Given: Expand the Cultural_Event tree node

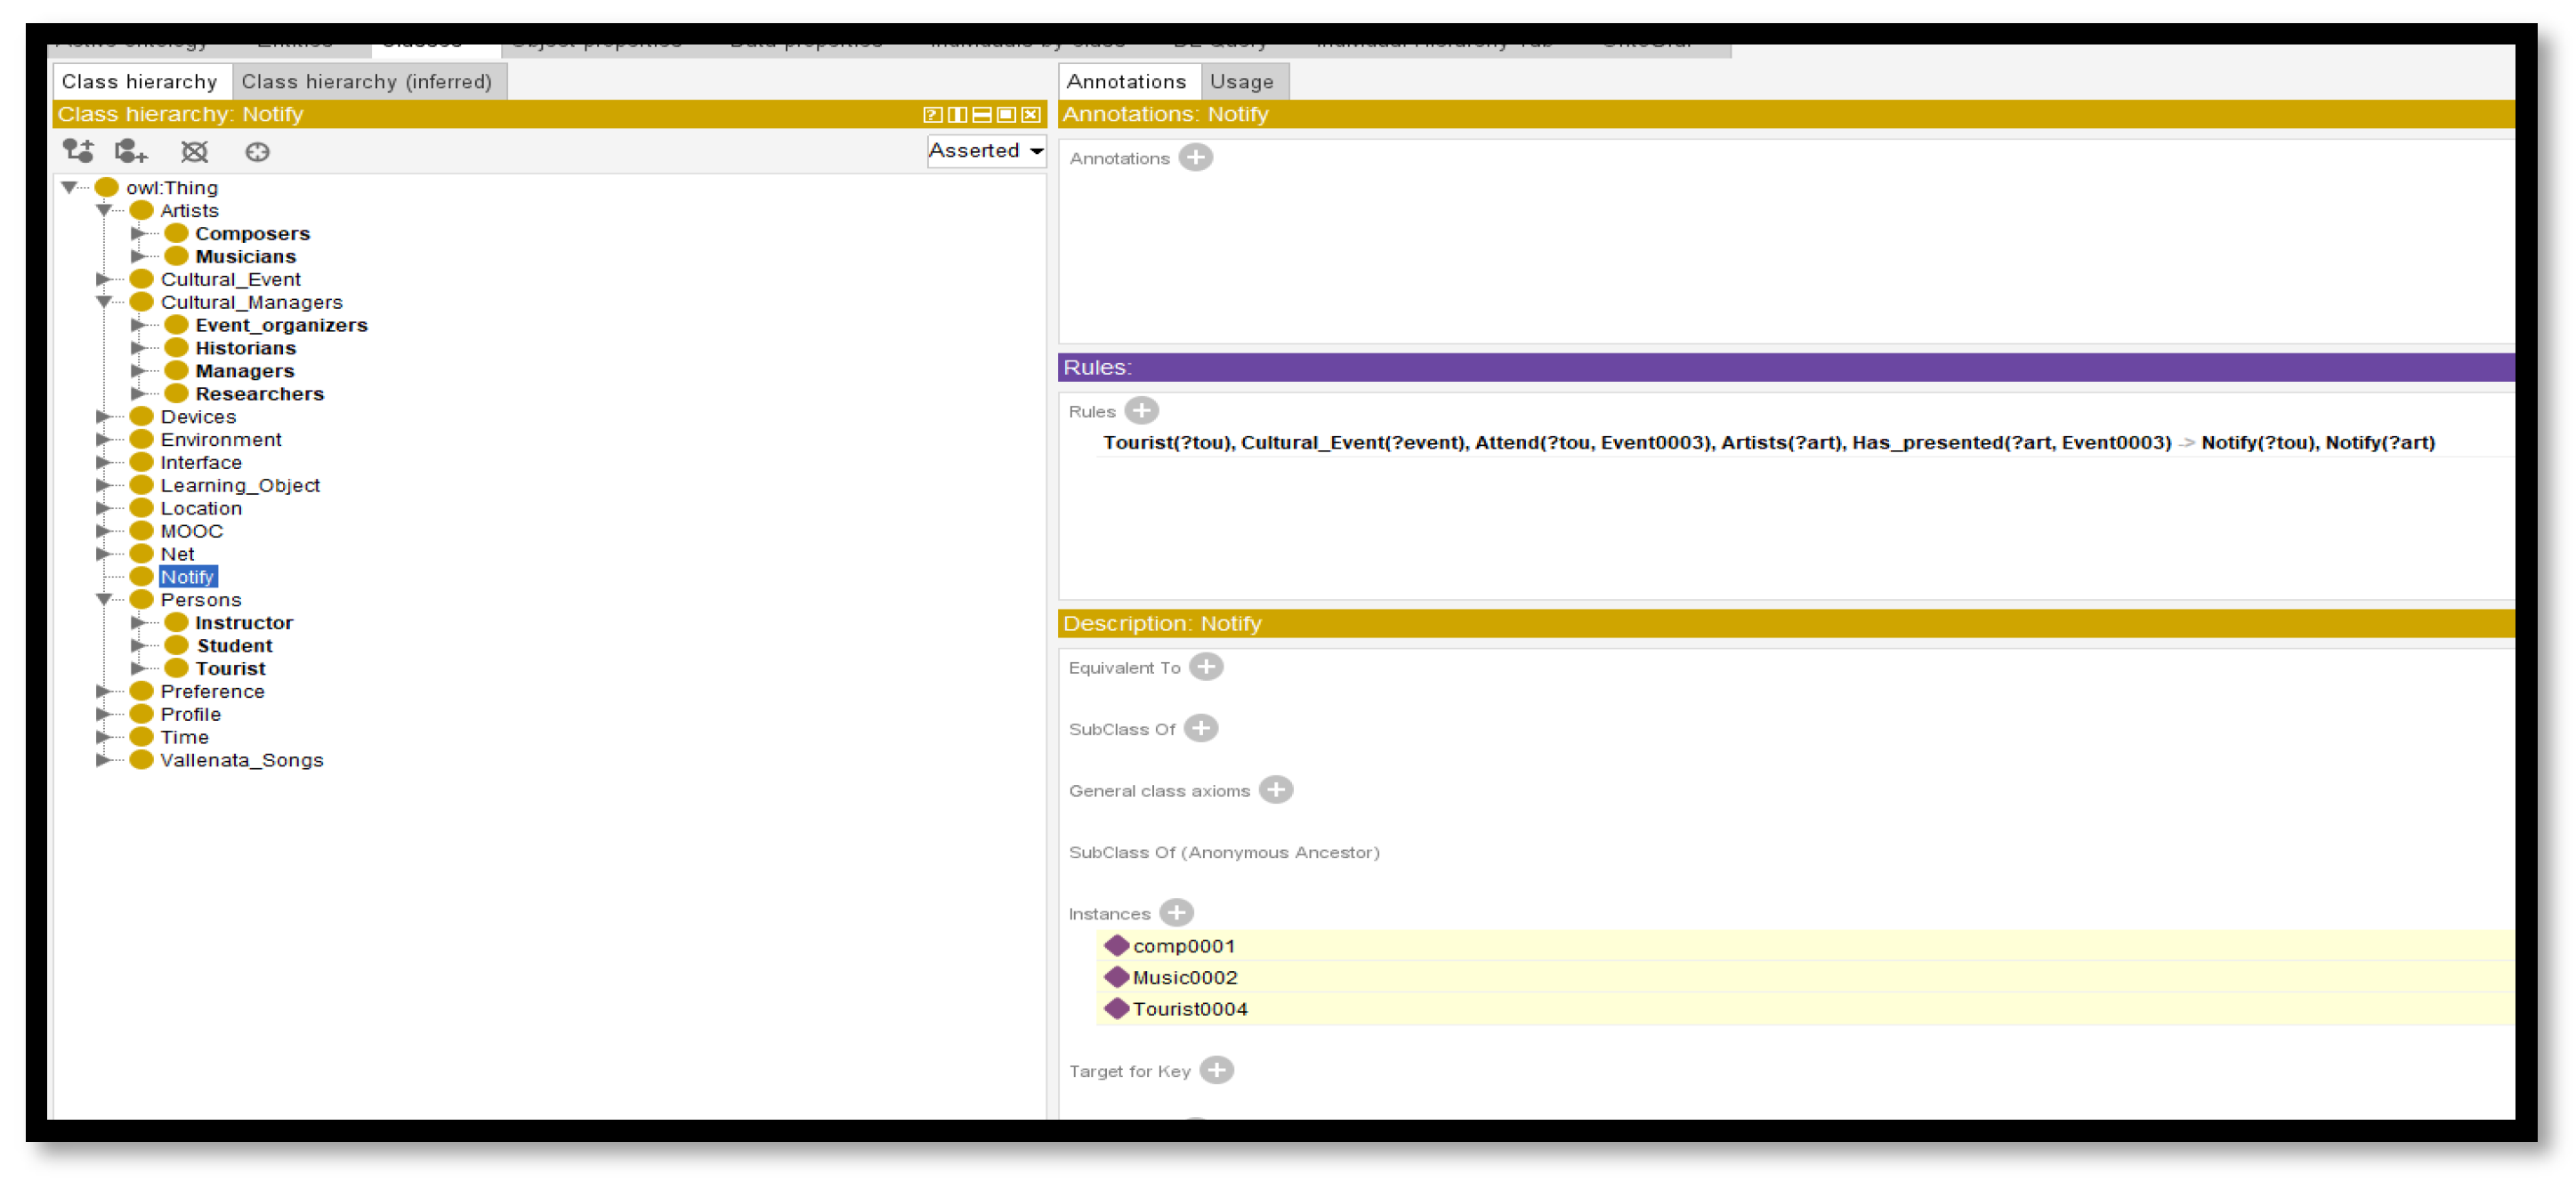Looking at the screenshot, I should (x=104, y=279).
